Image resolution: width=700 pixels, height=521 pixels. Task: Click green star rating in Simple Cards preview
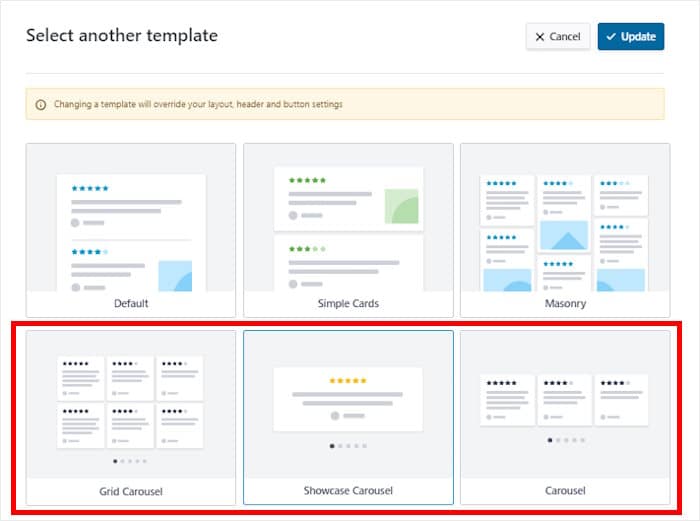307,180
